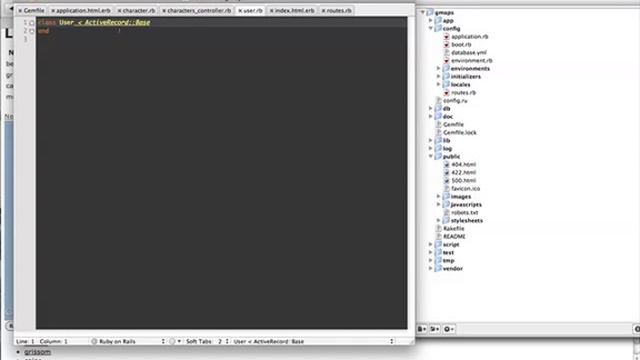Select the routes.rb editor tab
This screenshot has width=640, height=360.
(x=337, y=11)
